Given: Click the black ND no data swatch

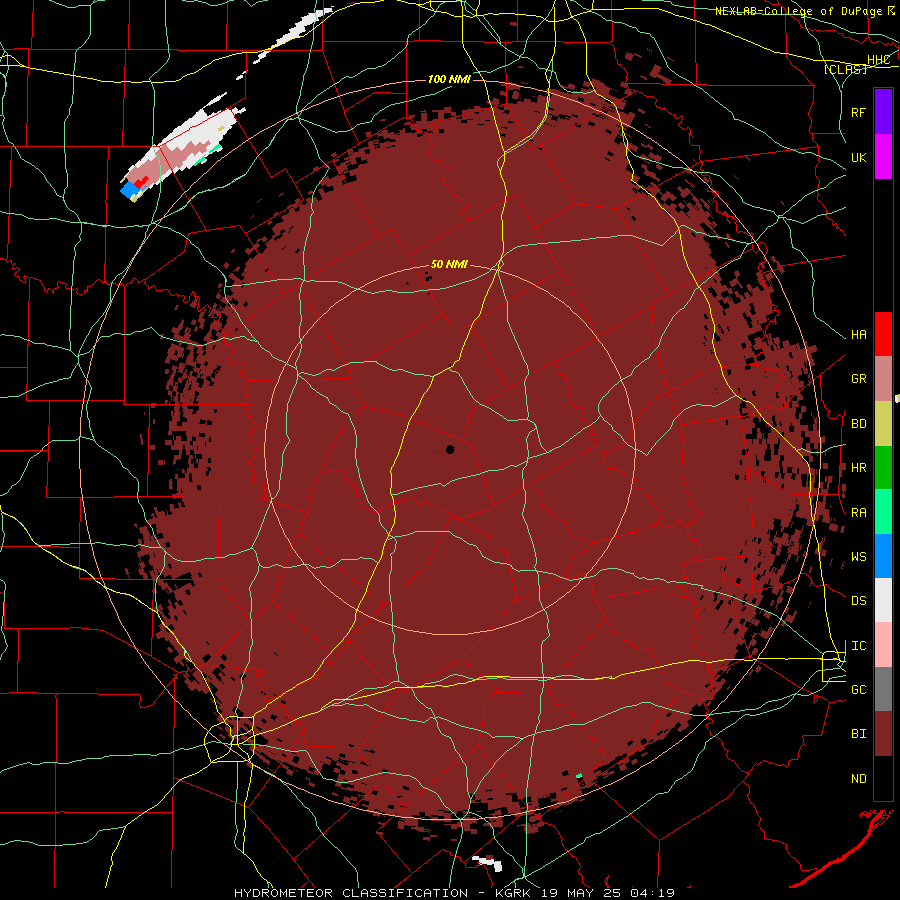Looking at the screenshot, I should pos(883,778).
